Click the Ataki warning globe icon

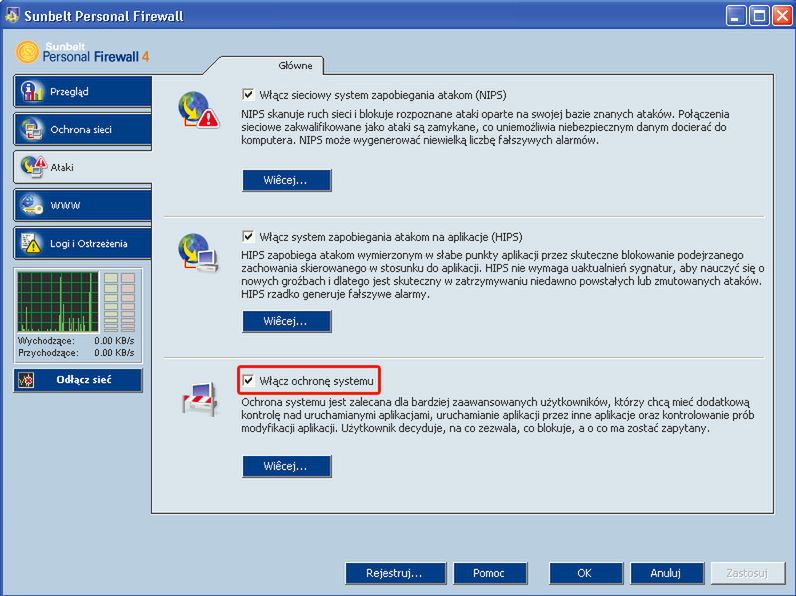(x=34, y=167)
